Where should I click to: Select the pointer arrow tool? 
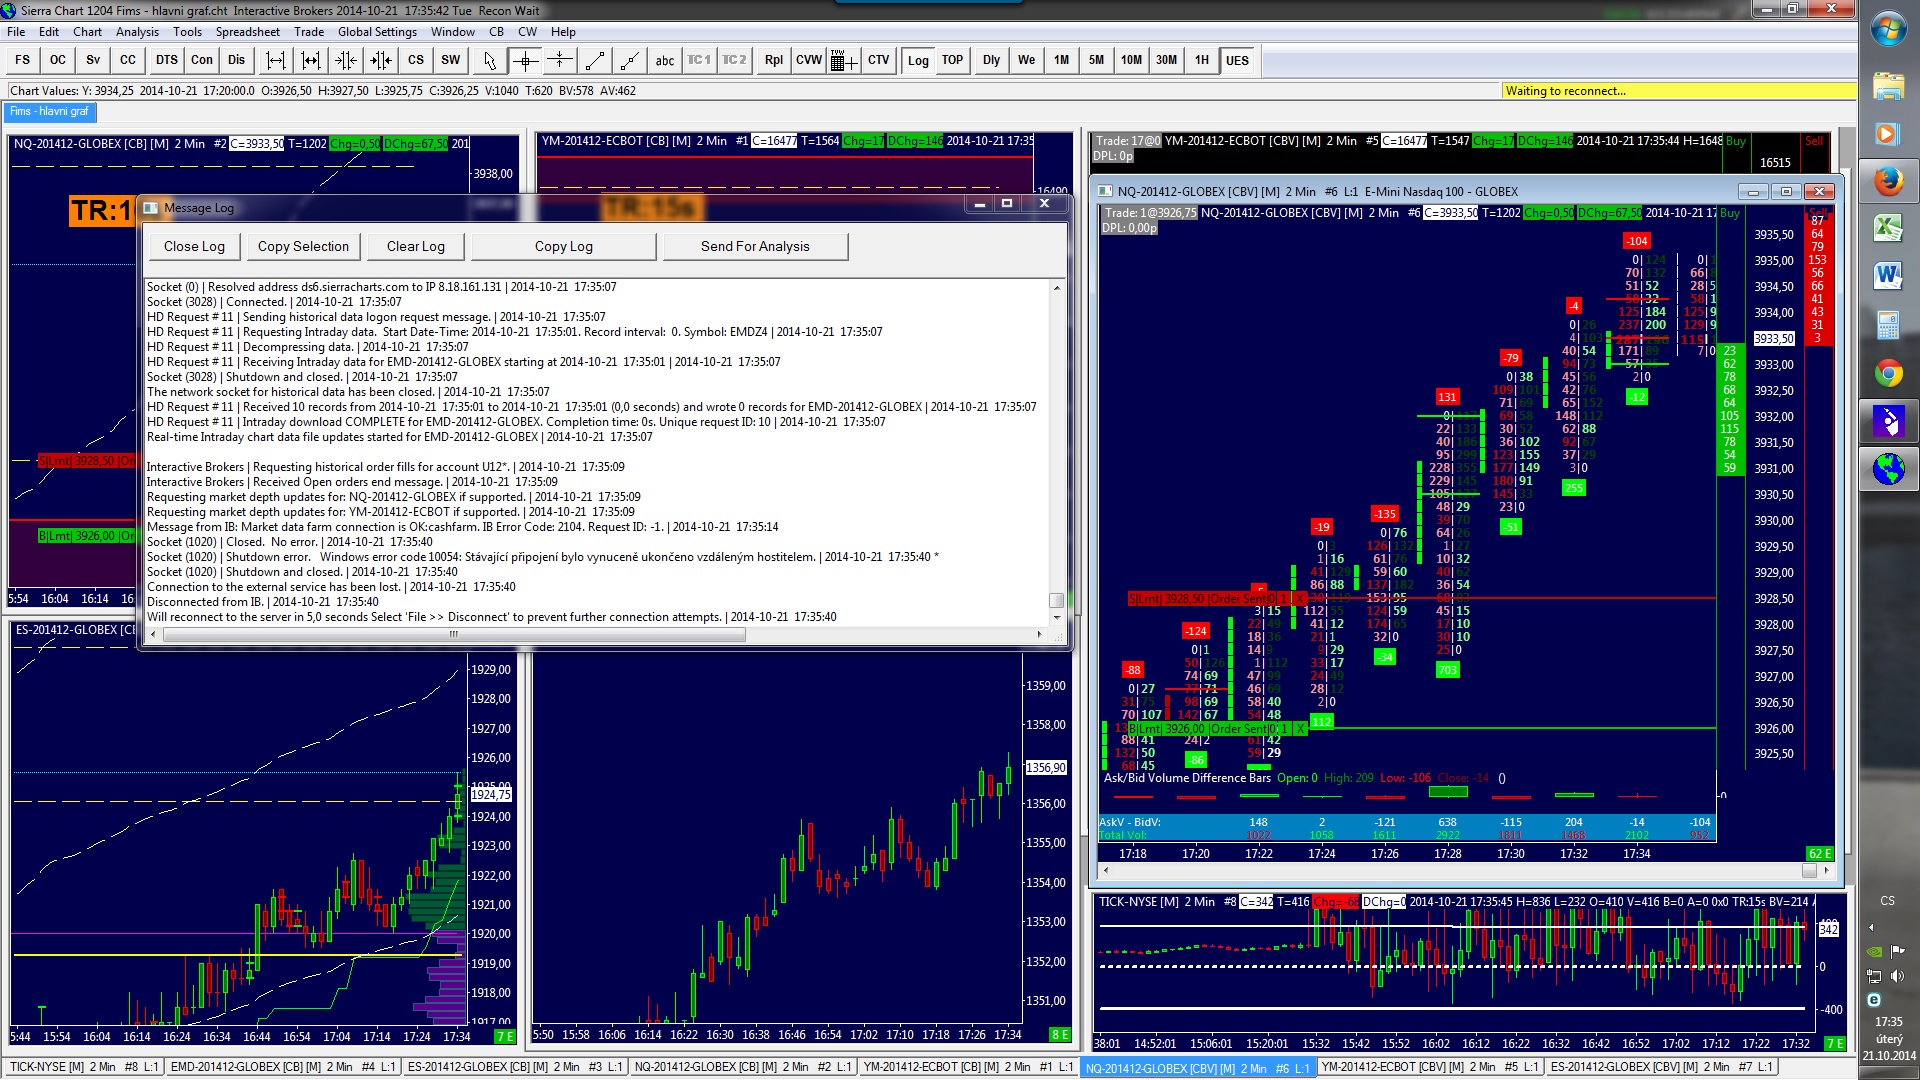click(x=489, y=60)
